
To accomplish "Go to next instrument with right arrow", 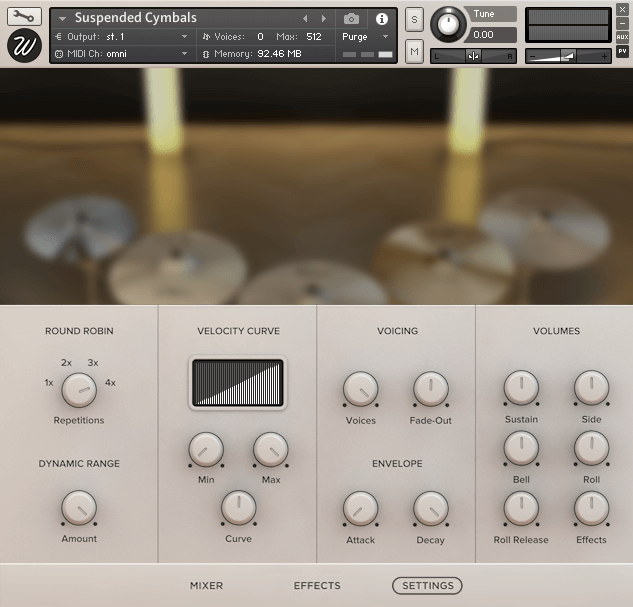I will pos(323,19).
